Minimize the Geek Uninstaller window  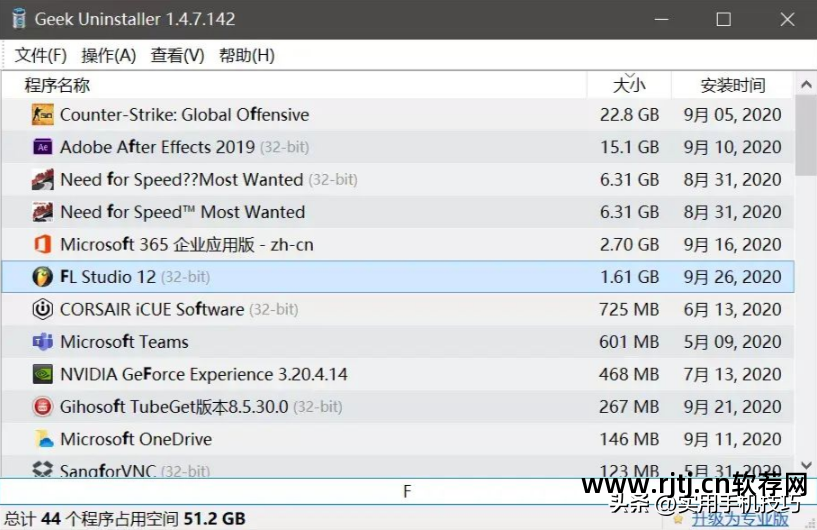pos(662,19)
